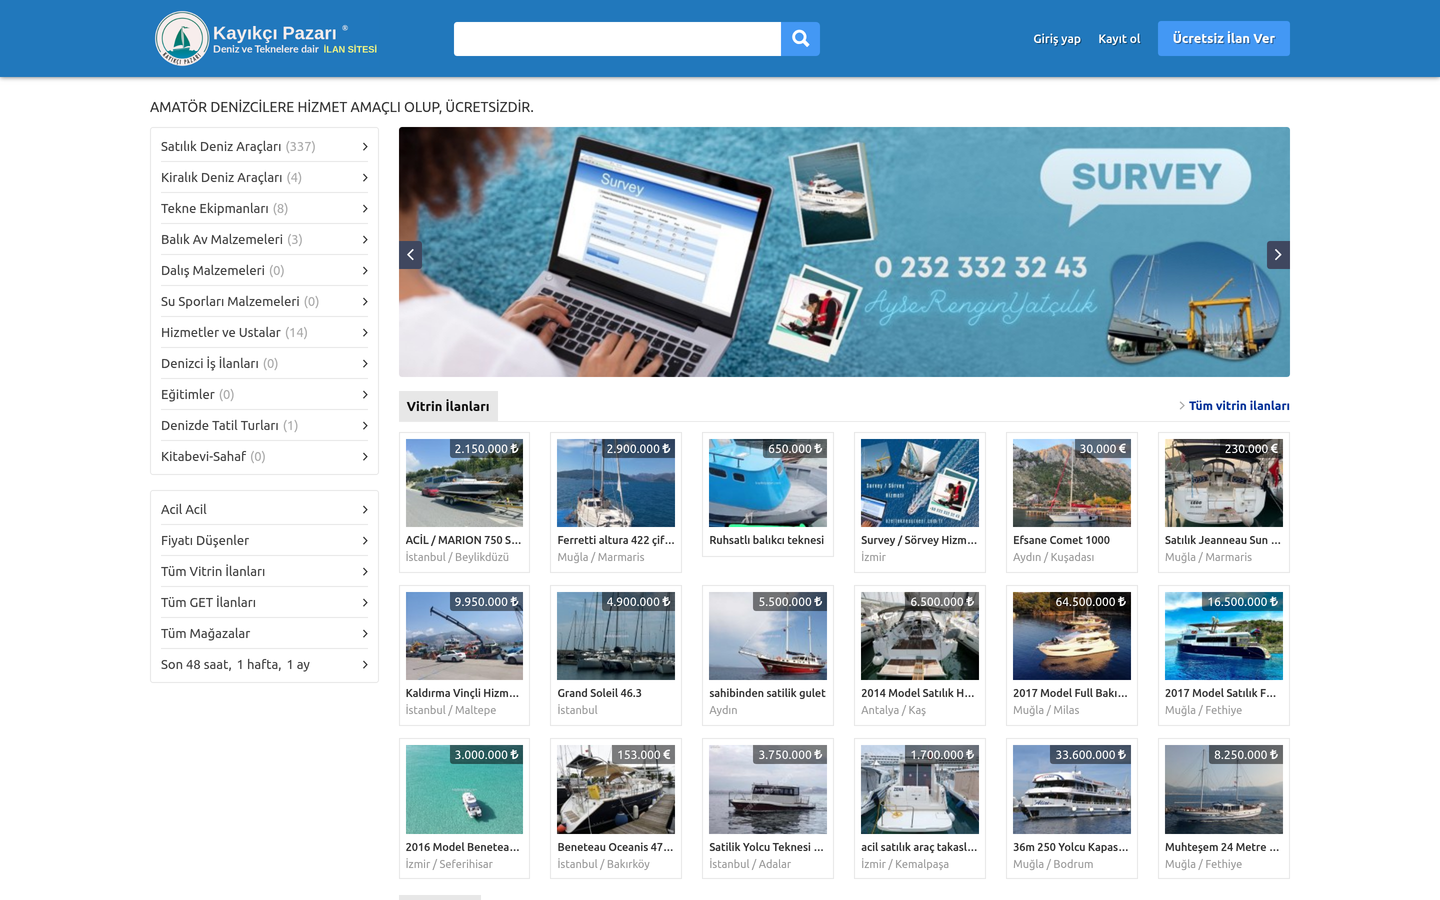Viewport: 1440px width, 900px height.
Task: Open Ruhsatlı balıkcı teknesi listing thumbnail
Action: [x=768, y=483]
